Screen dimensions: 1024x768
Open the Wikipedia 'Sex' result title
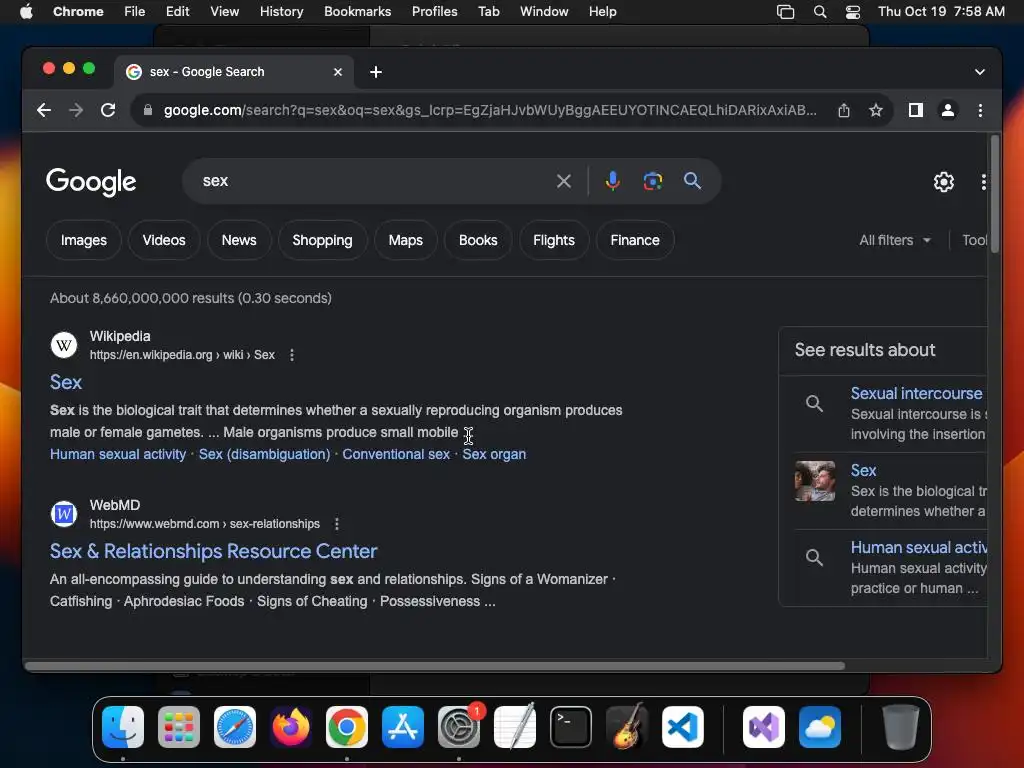(66, 382)
